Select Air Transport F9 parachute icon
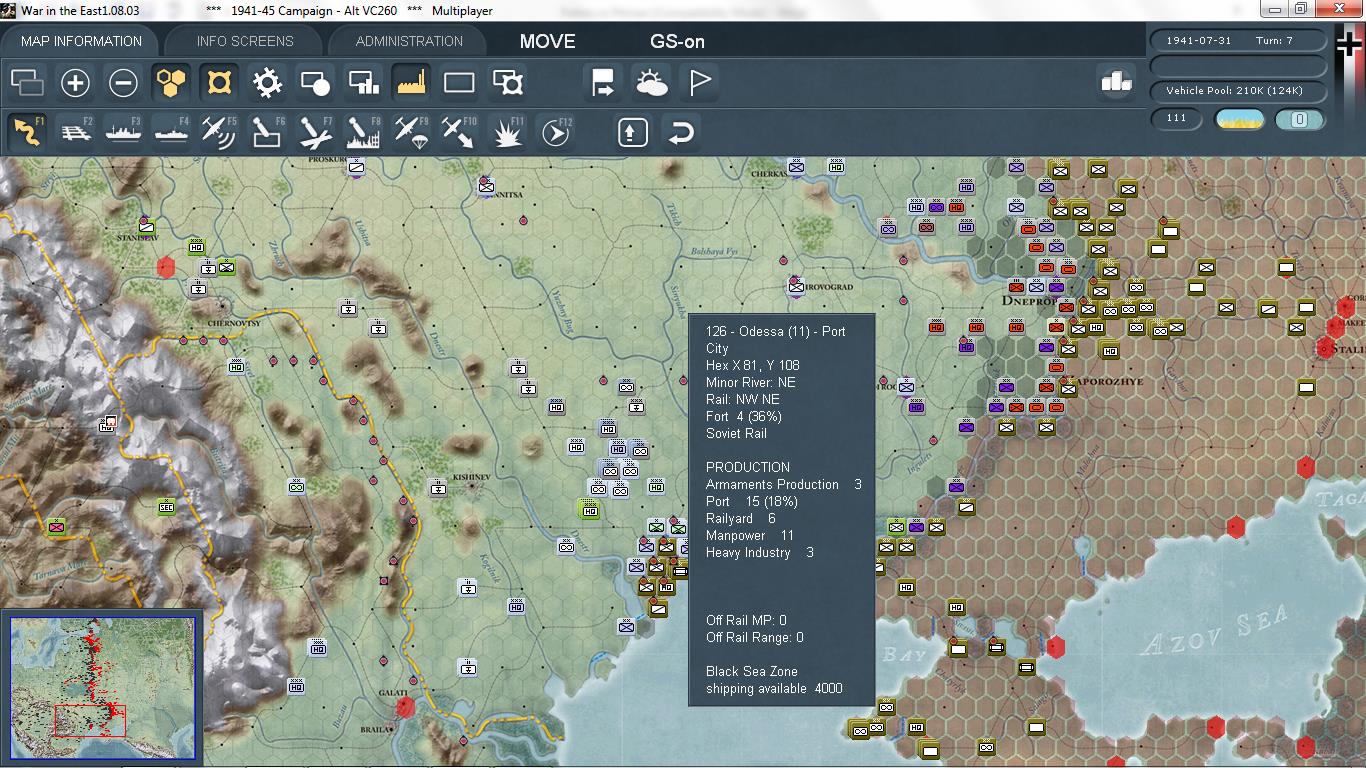This screenshot has height=768, width=1366. (411, 132)
